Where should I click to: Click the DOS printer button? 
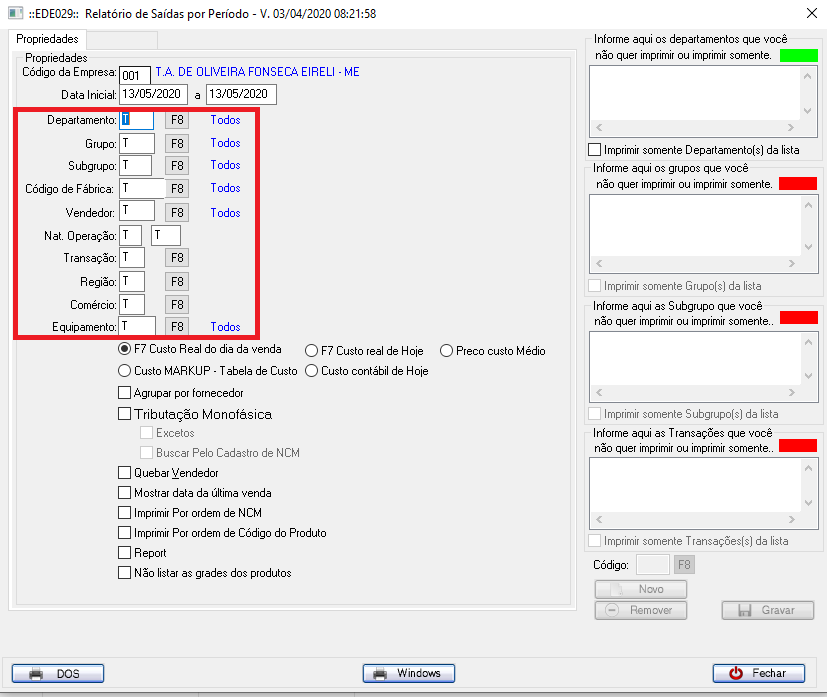point(58,673)
